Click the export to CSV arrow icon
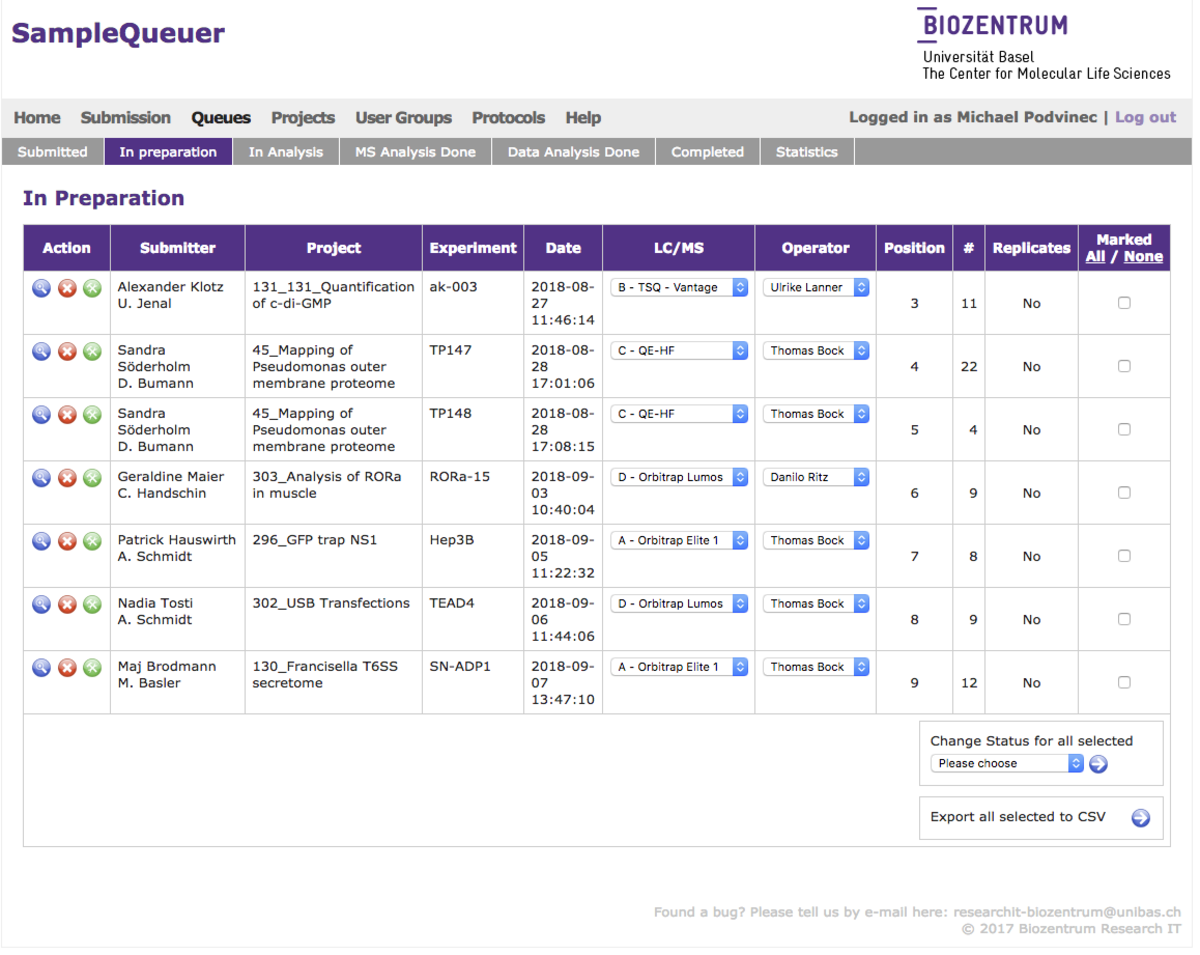Screen dimensions: 1200x955 coord(1140,818)
